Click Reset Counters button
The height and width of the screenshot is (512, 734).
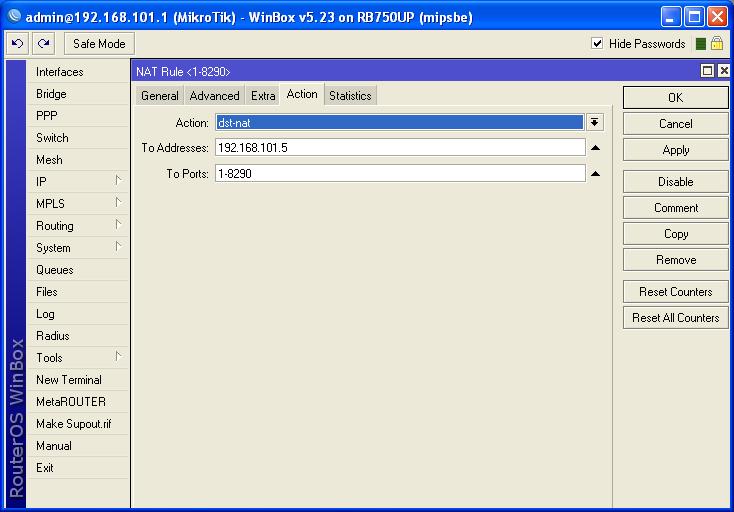675,292
